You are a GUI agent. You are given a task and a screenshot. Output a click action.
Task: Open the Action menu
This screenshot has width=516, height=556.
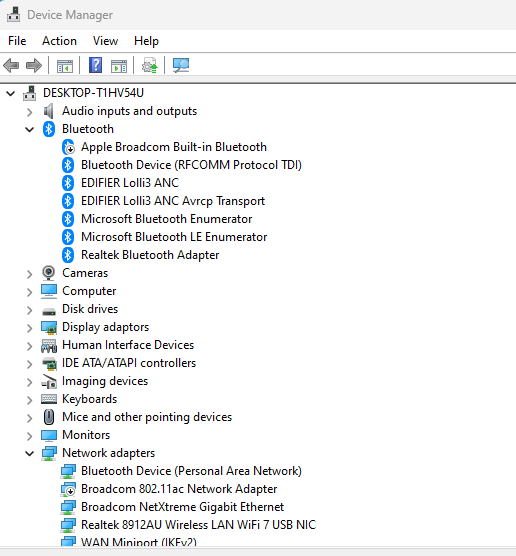[x=59, y=41]
